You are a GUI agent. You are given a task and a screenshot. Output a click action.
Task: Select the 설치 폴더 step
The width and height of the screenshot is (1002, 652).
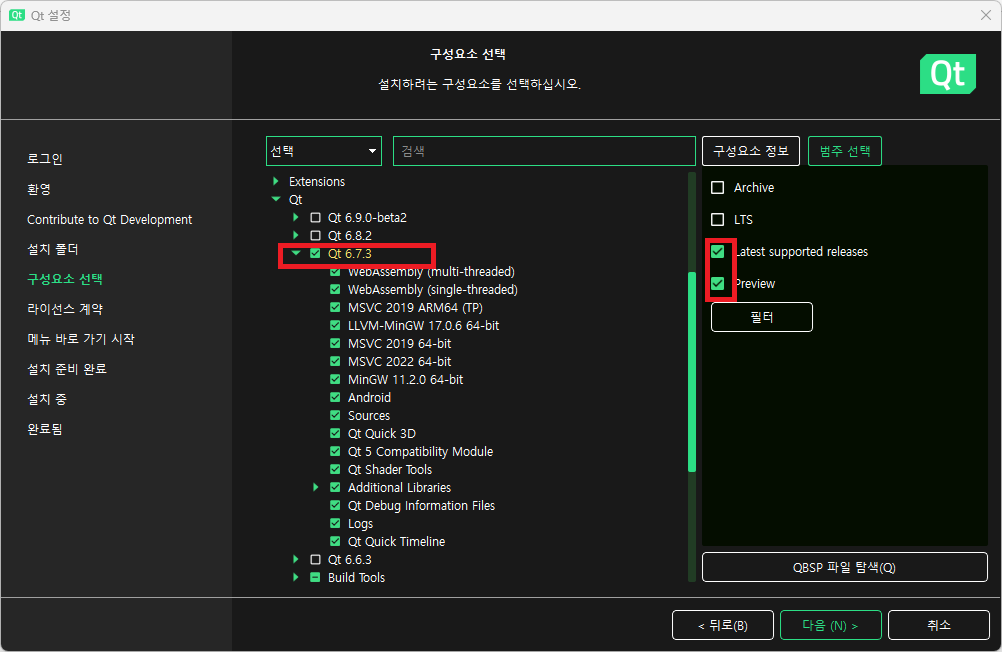tap(52, 249)
